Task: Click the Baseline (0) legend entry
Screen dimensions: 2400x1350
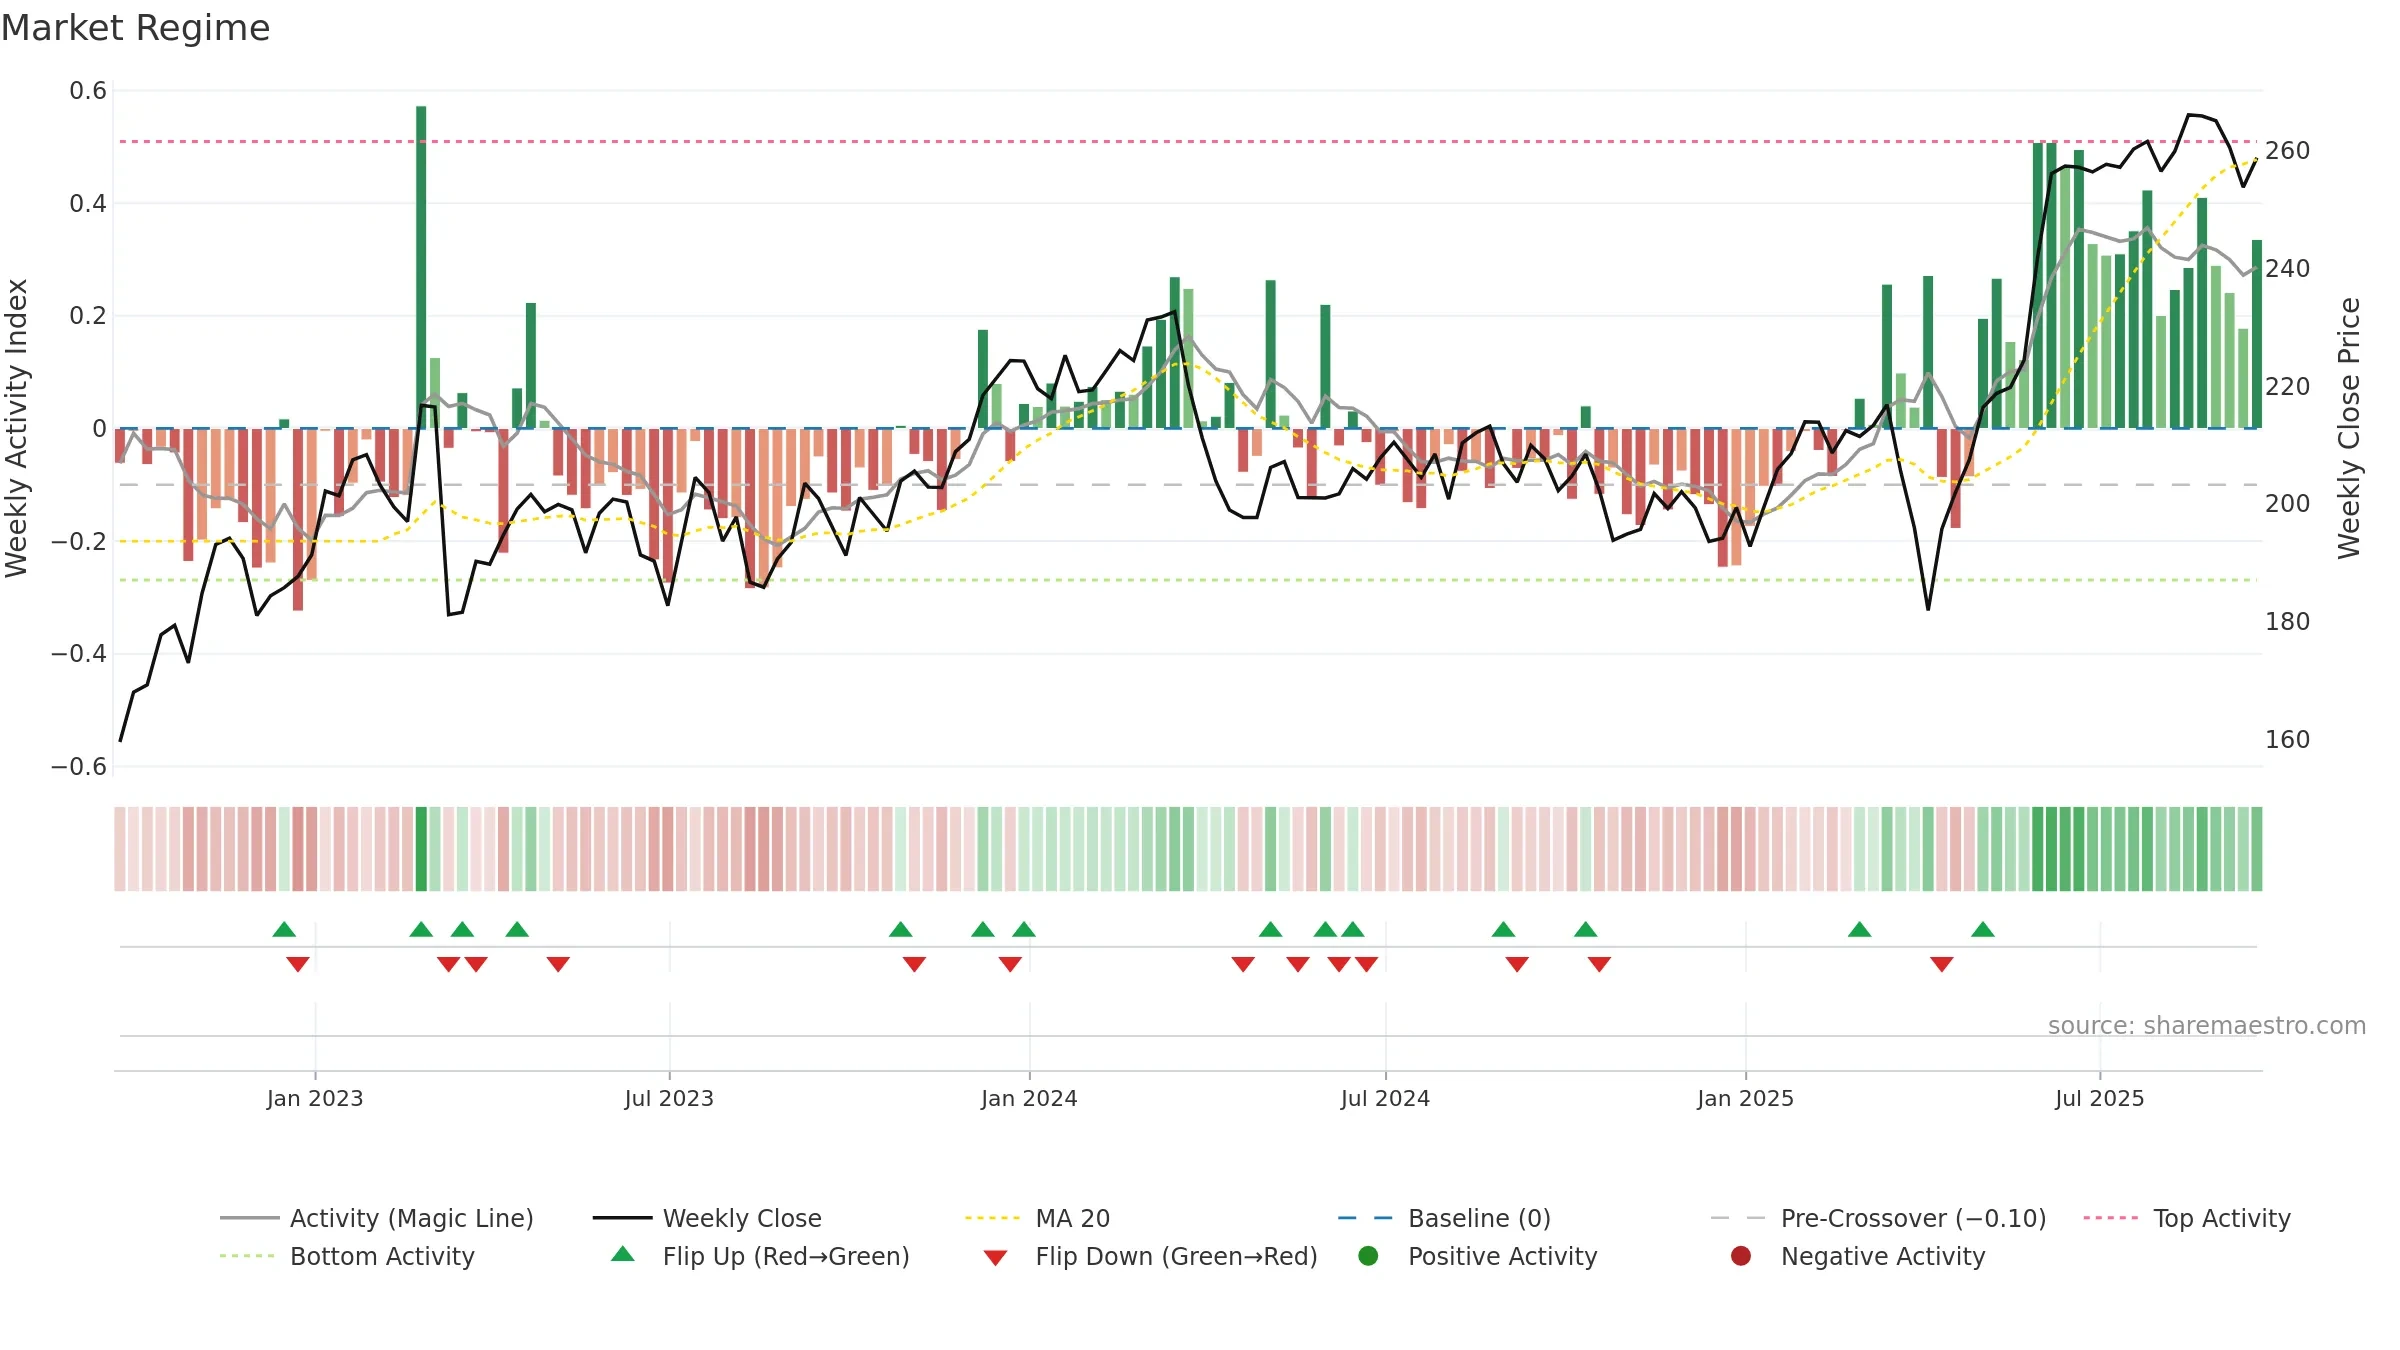Action: [x=1444, y=1218]
